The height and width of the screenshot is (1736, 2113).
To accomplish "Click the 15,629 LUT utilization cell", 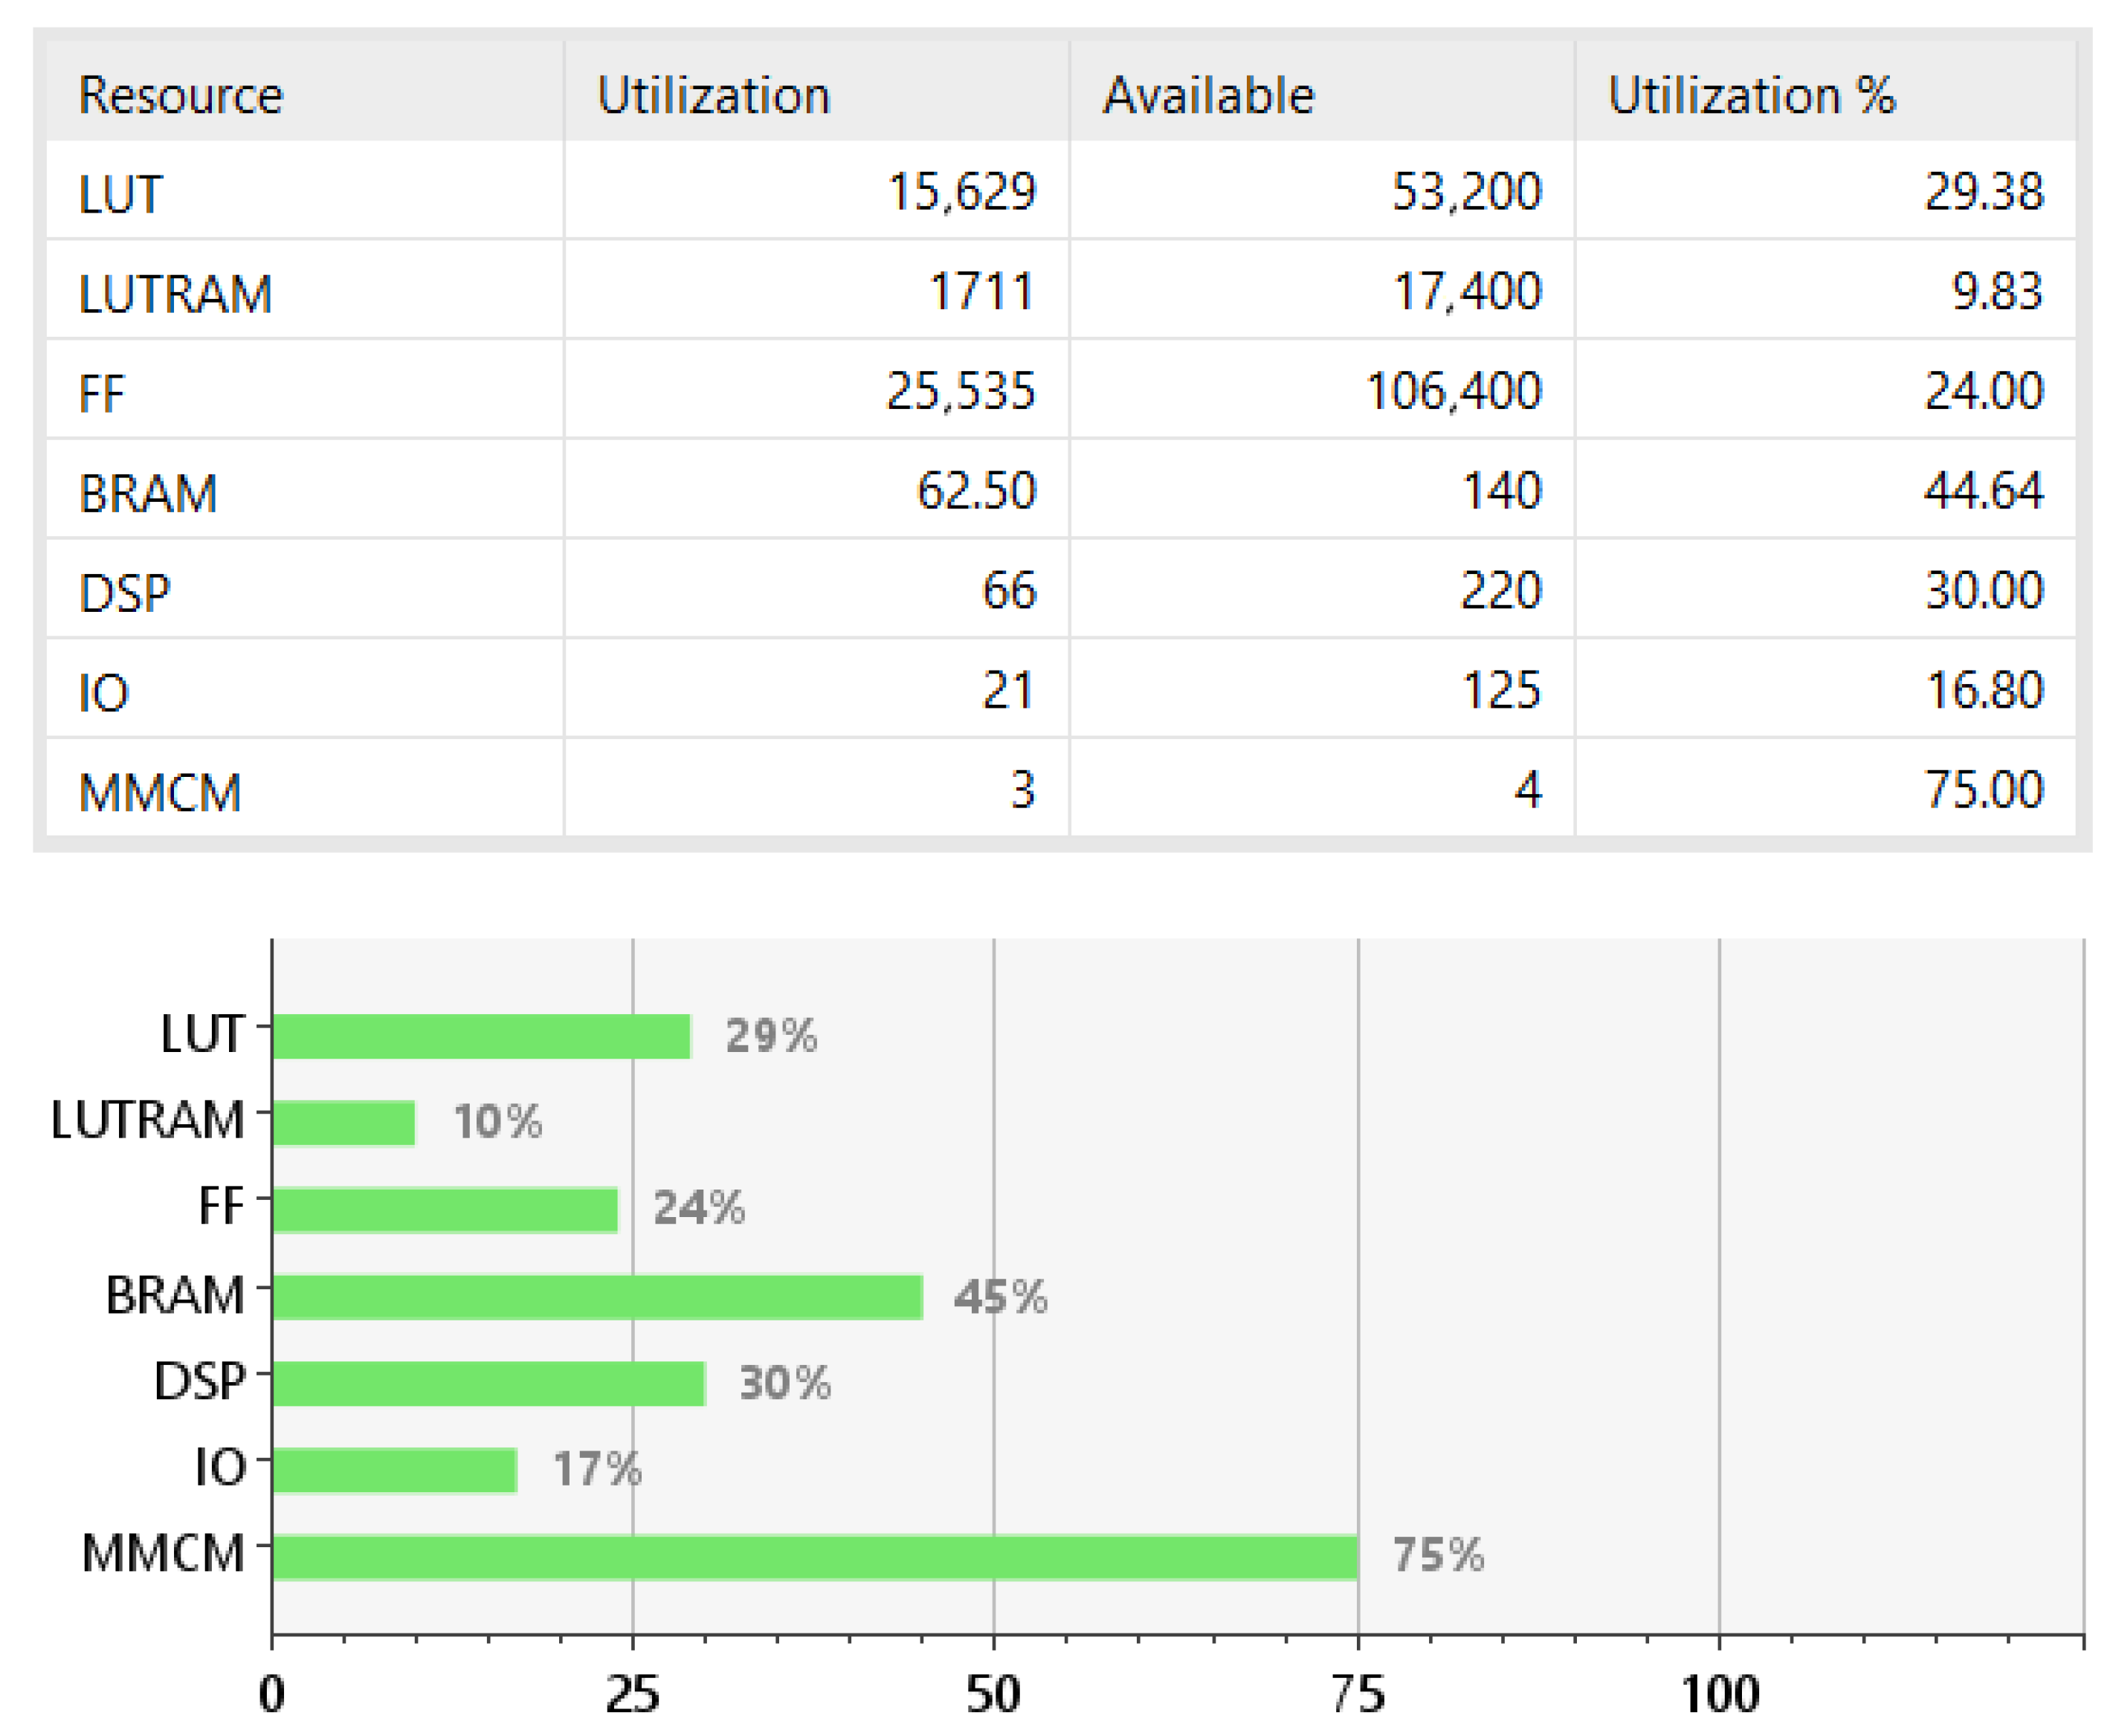I will 960,191.
